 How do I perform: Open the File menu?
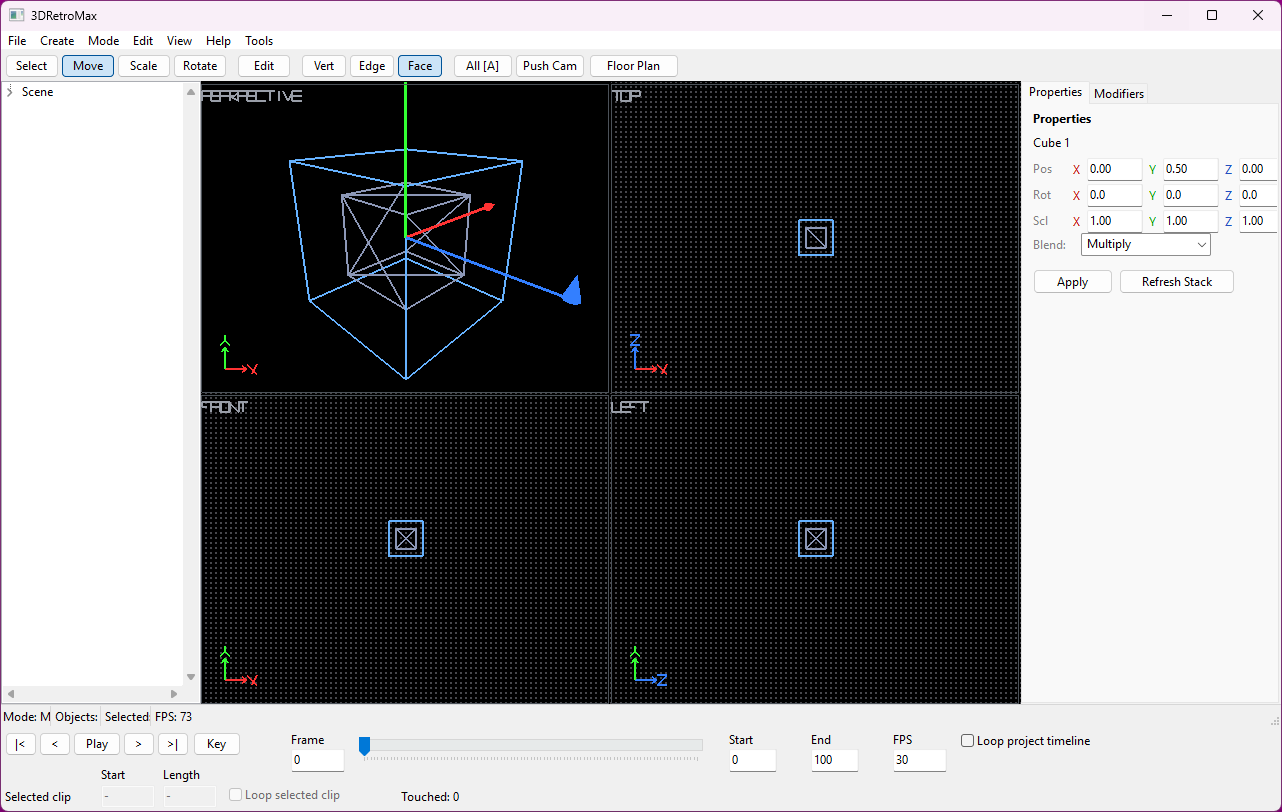tap(17, 41)
